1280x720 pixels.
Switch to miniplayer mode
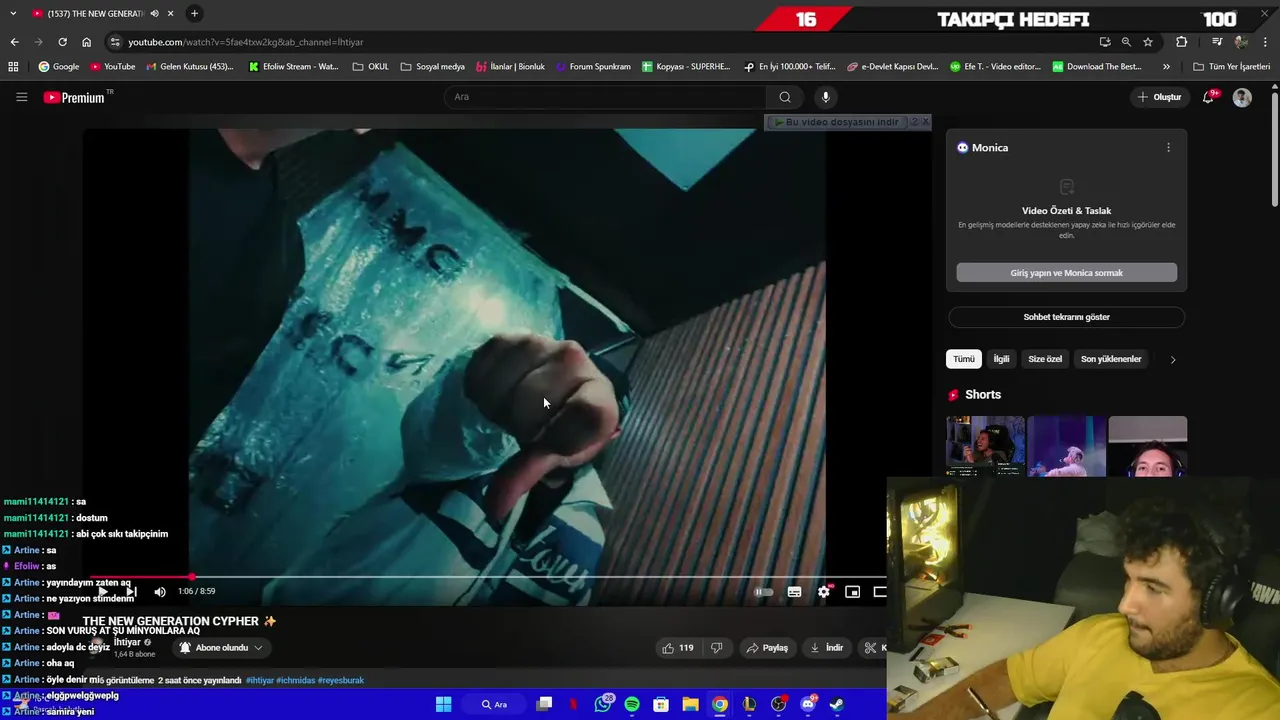click(x=852, y=591)
